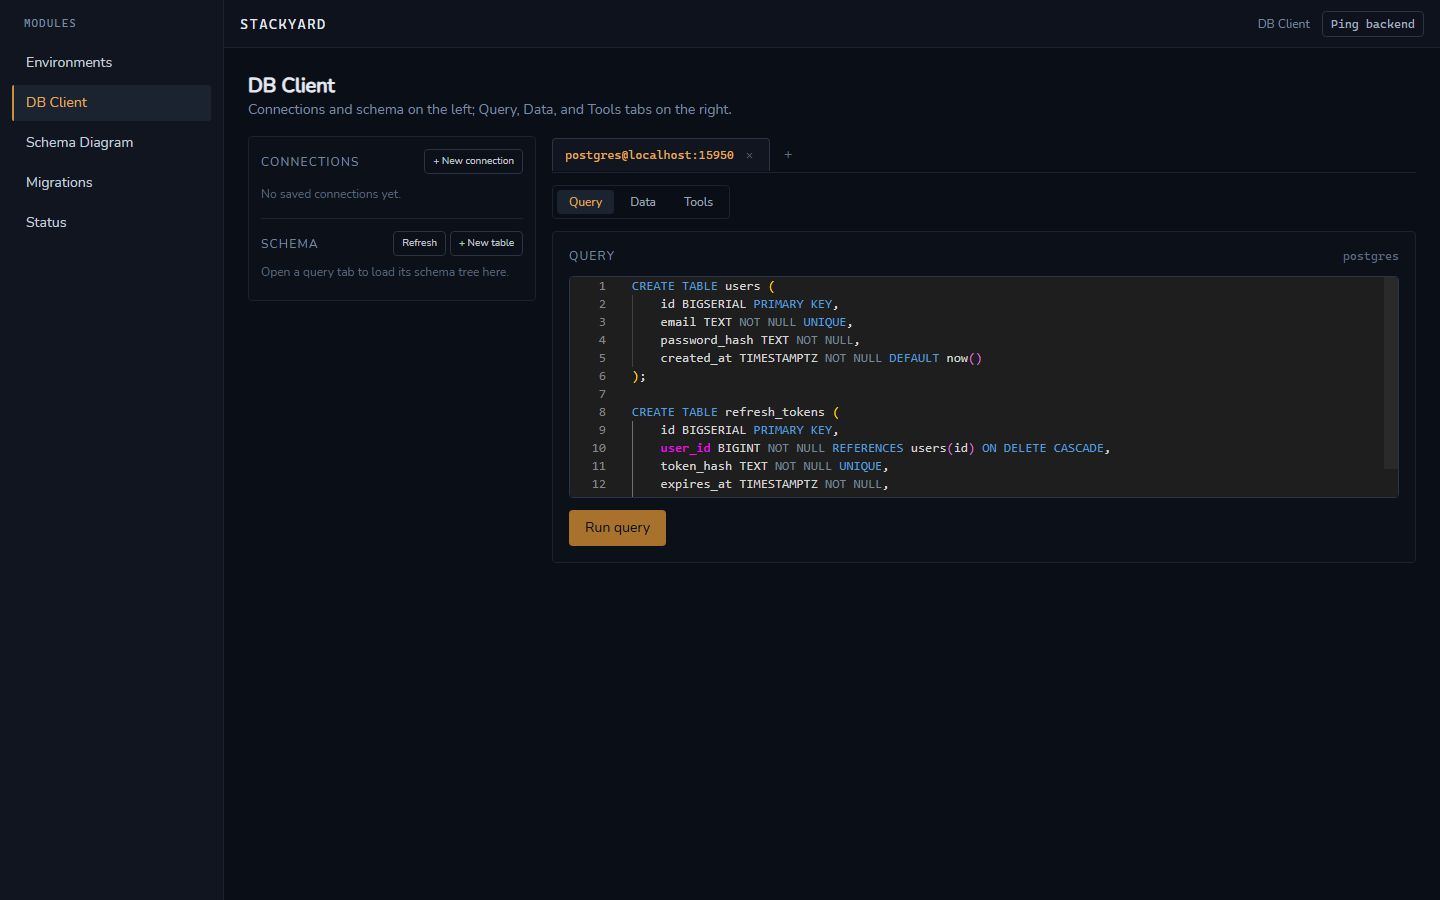Screen dimensions: 1440x900
Task: Click the editor vertical scrollbar
Action: point(1390,373)
